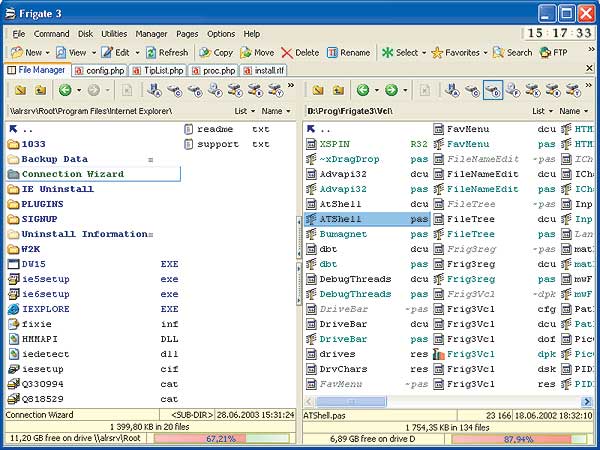Select the Connection Wizard folder

point(93,174)
